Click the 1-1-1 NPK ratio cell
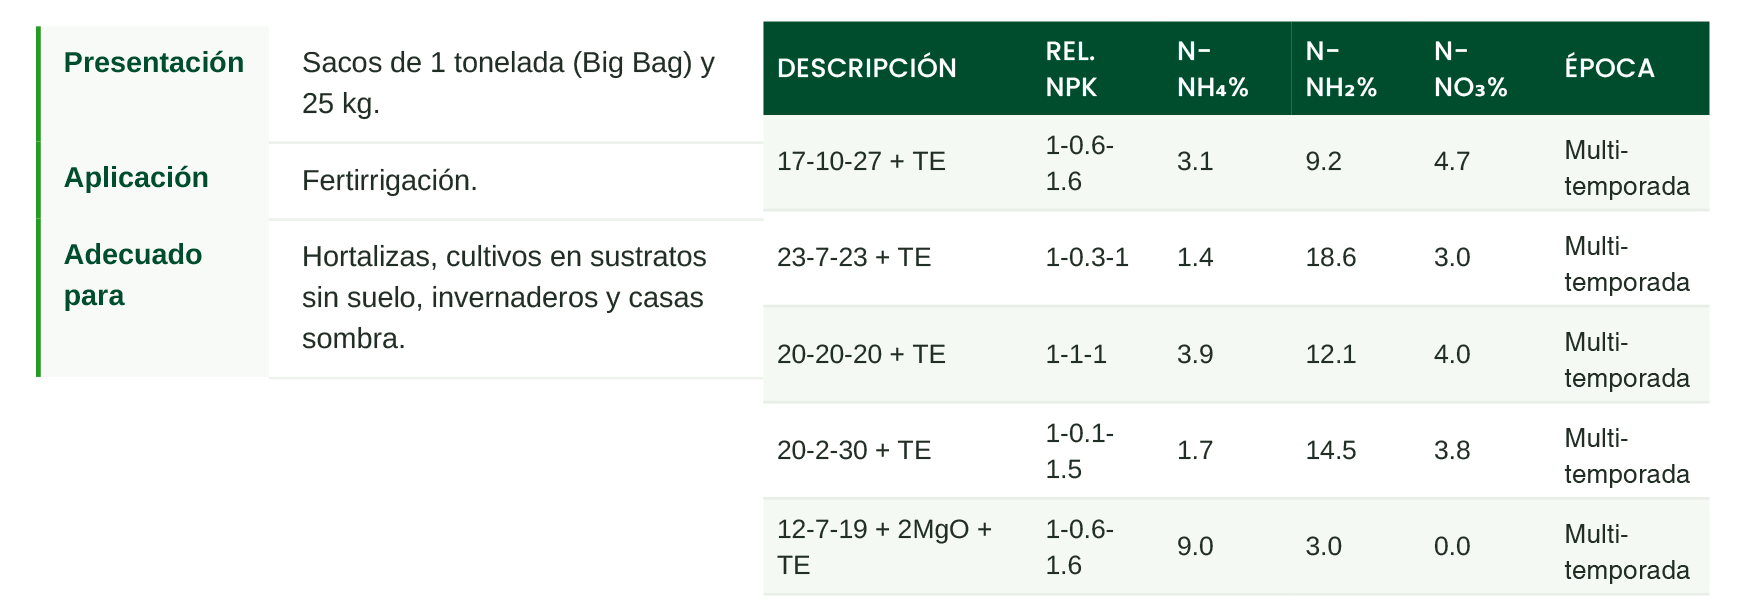 click(1076, 354)
